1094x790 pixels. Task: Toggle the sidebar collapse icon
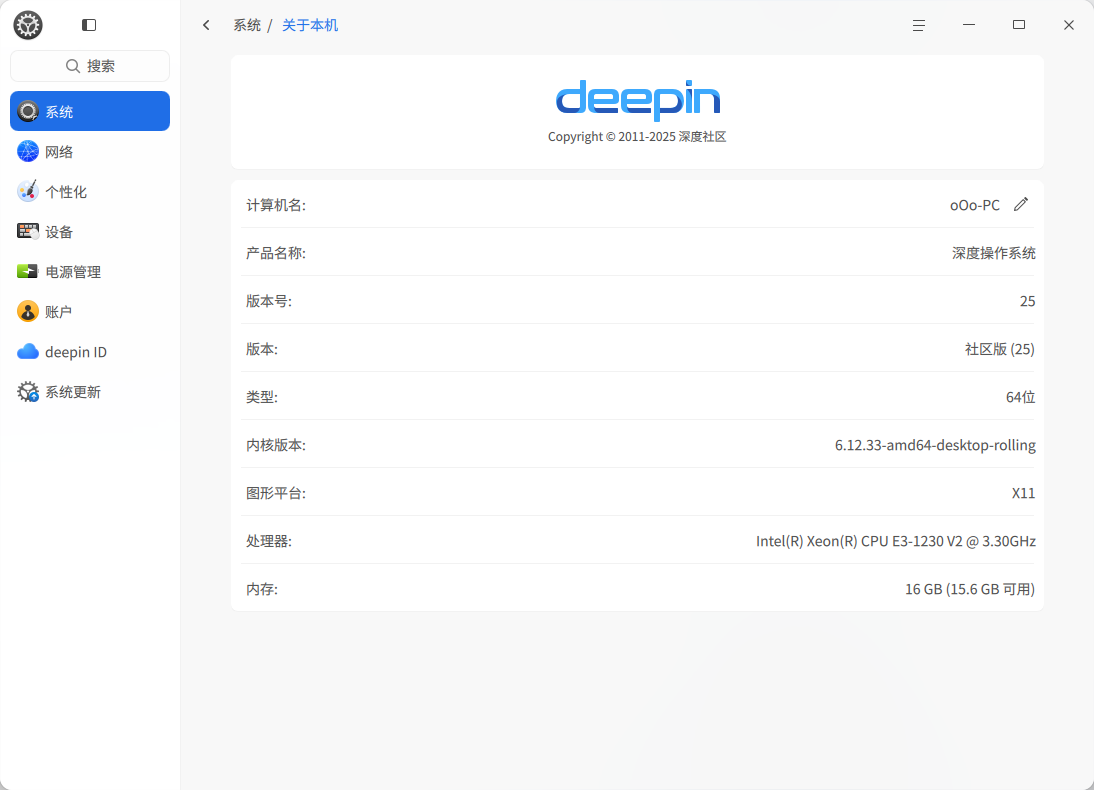[x=89, y=25]
